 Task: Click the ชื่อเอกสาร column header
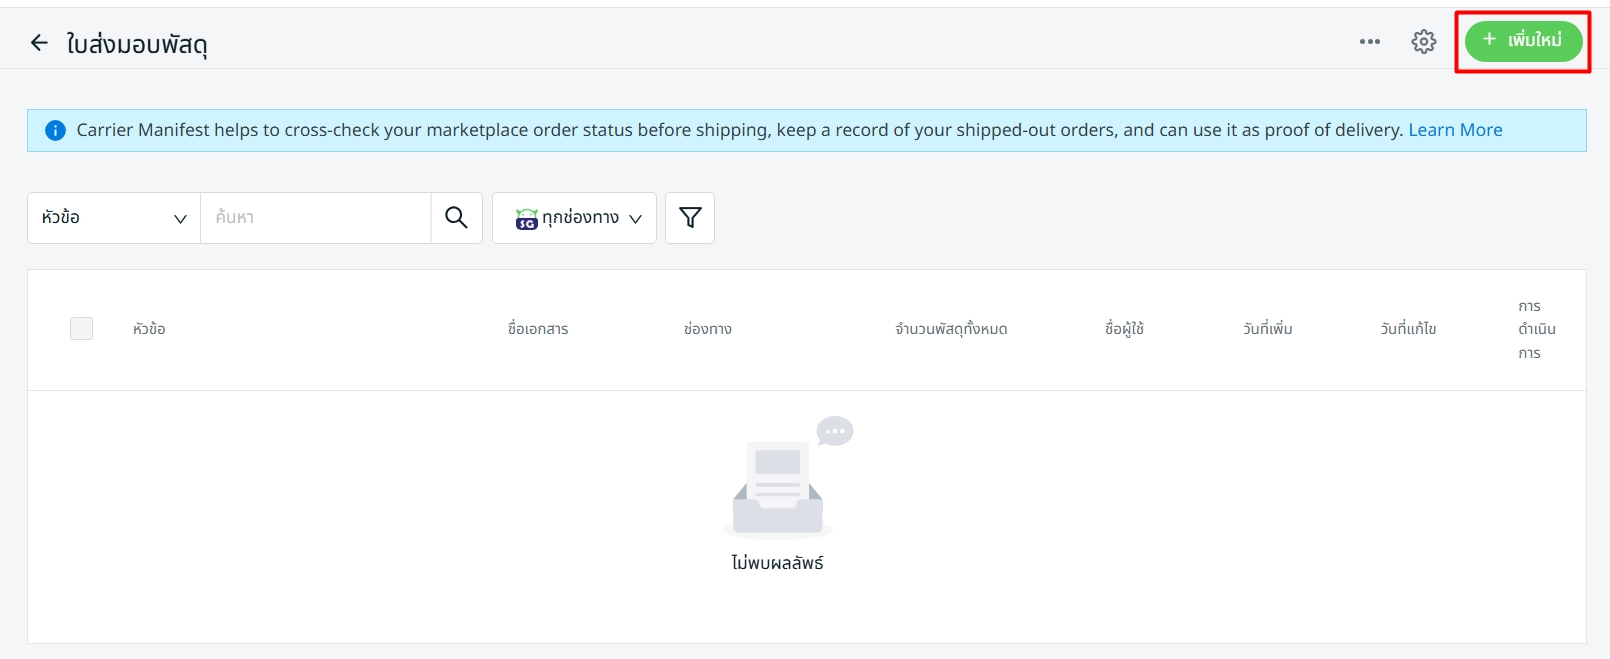[538, 329]
